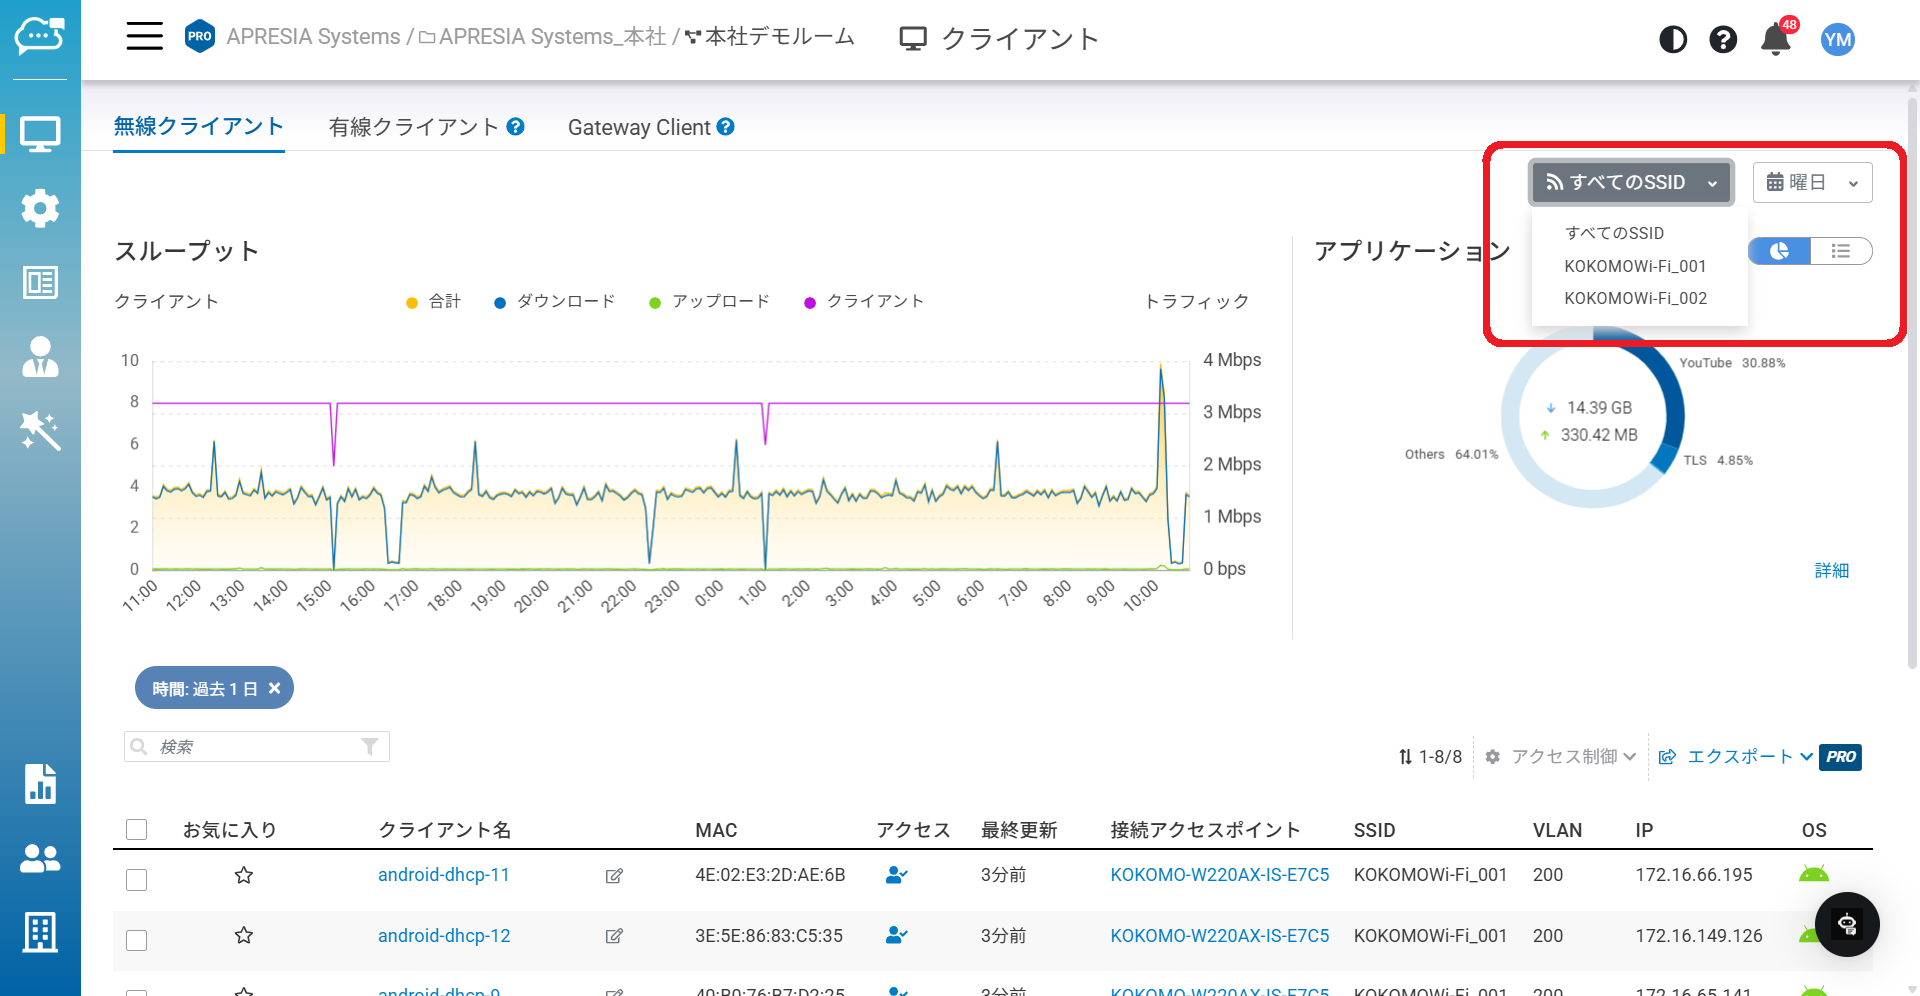Open 詳細 link under applications chart
Viewport: 1920px width, 996px height.
pyautogui.click(x=1831, y=570)
